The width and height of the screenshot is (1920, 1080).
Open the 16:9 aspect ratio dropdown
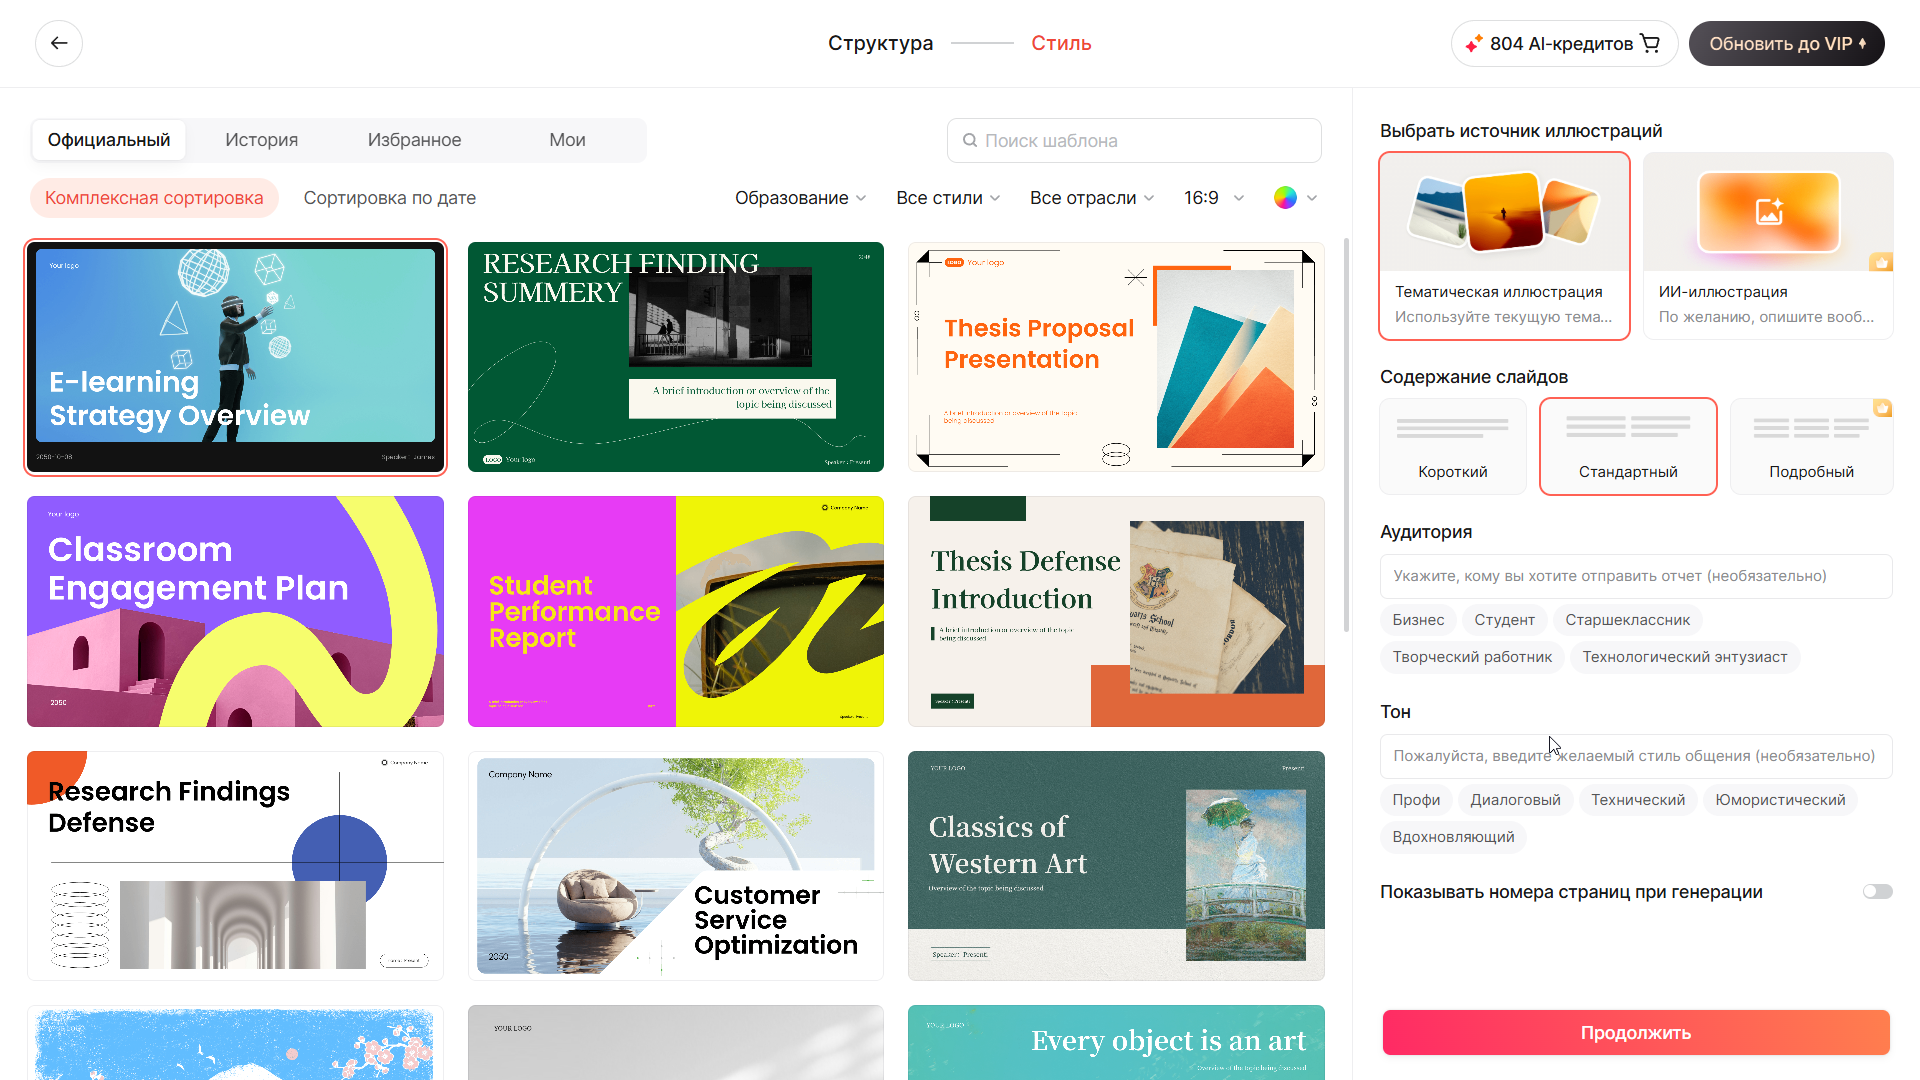pos(1212,197)
